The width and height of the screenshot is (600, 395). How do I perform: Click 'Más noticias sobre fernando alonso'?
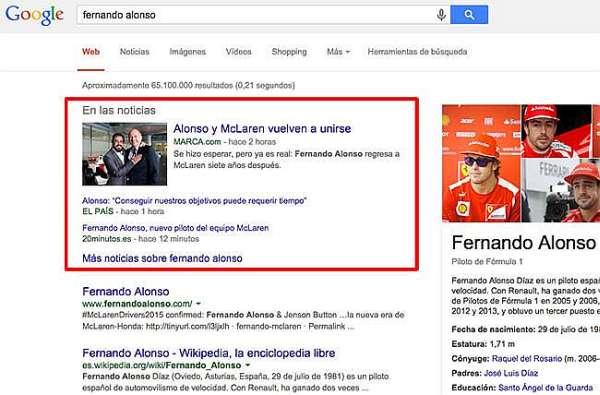[x=162, y=258]
